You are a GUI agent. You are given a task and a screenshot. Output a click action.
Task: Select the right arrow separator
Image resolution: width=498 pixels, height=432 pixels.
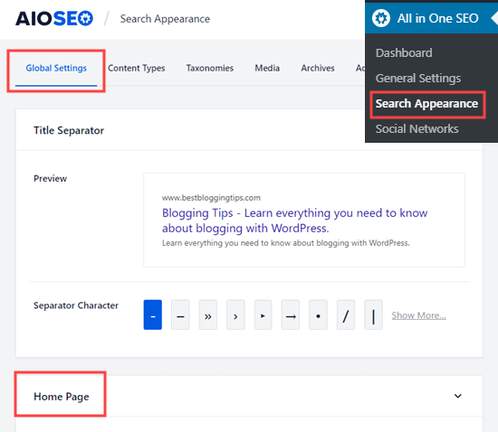tap(290, 315)
